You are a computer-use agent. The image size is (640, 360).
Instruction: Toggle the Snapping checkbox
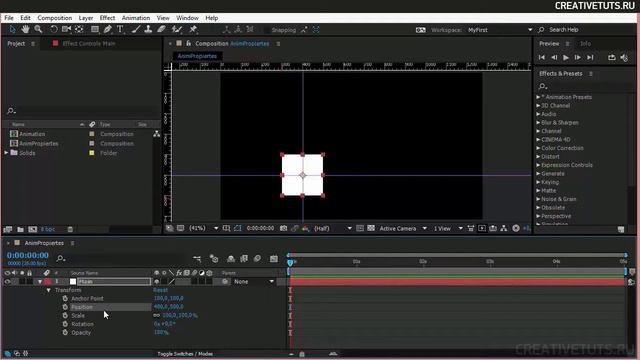click(x=267, y=30)
